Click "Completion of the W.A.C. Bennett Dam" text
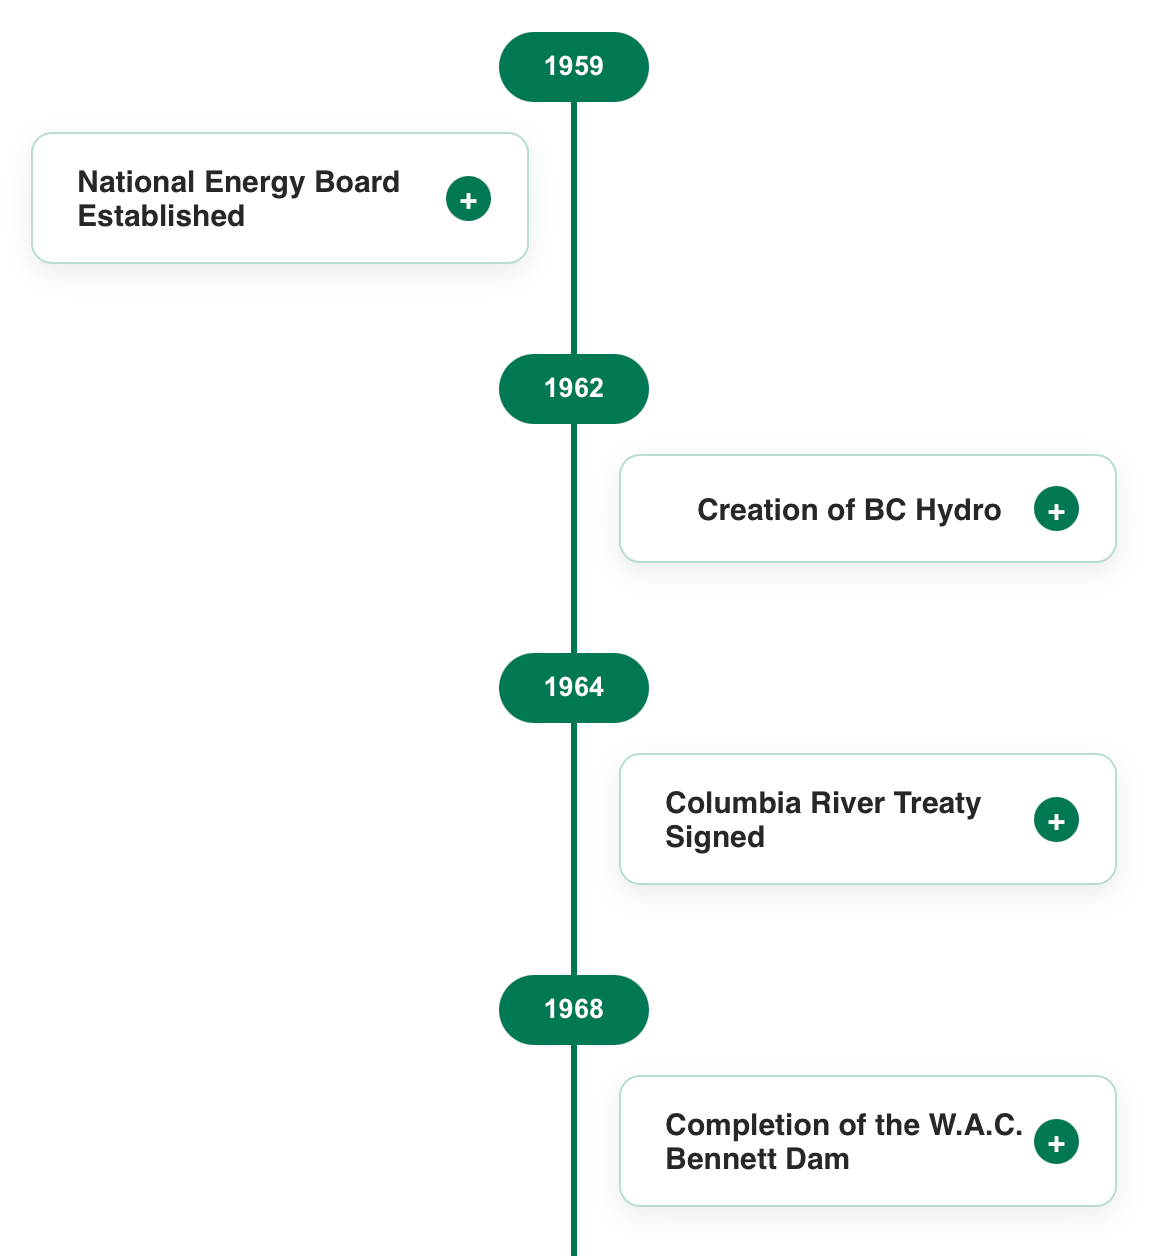The width and height of the screenshot is (1154, 1256). (x=843, y=1142)
